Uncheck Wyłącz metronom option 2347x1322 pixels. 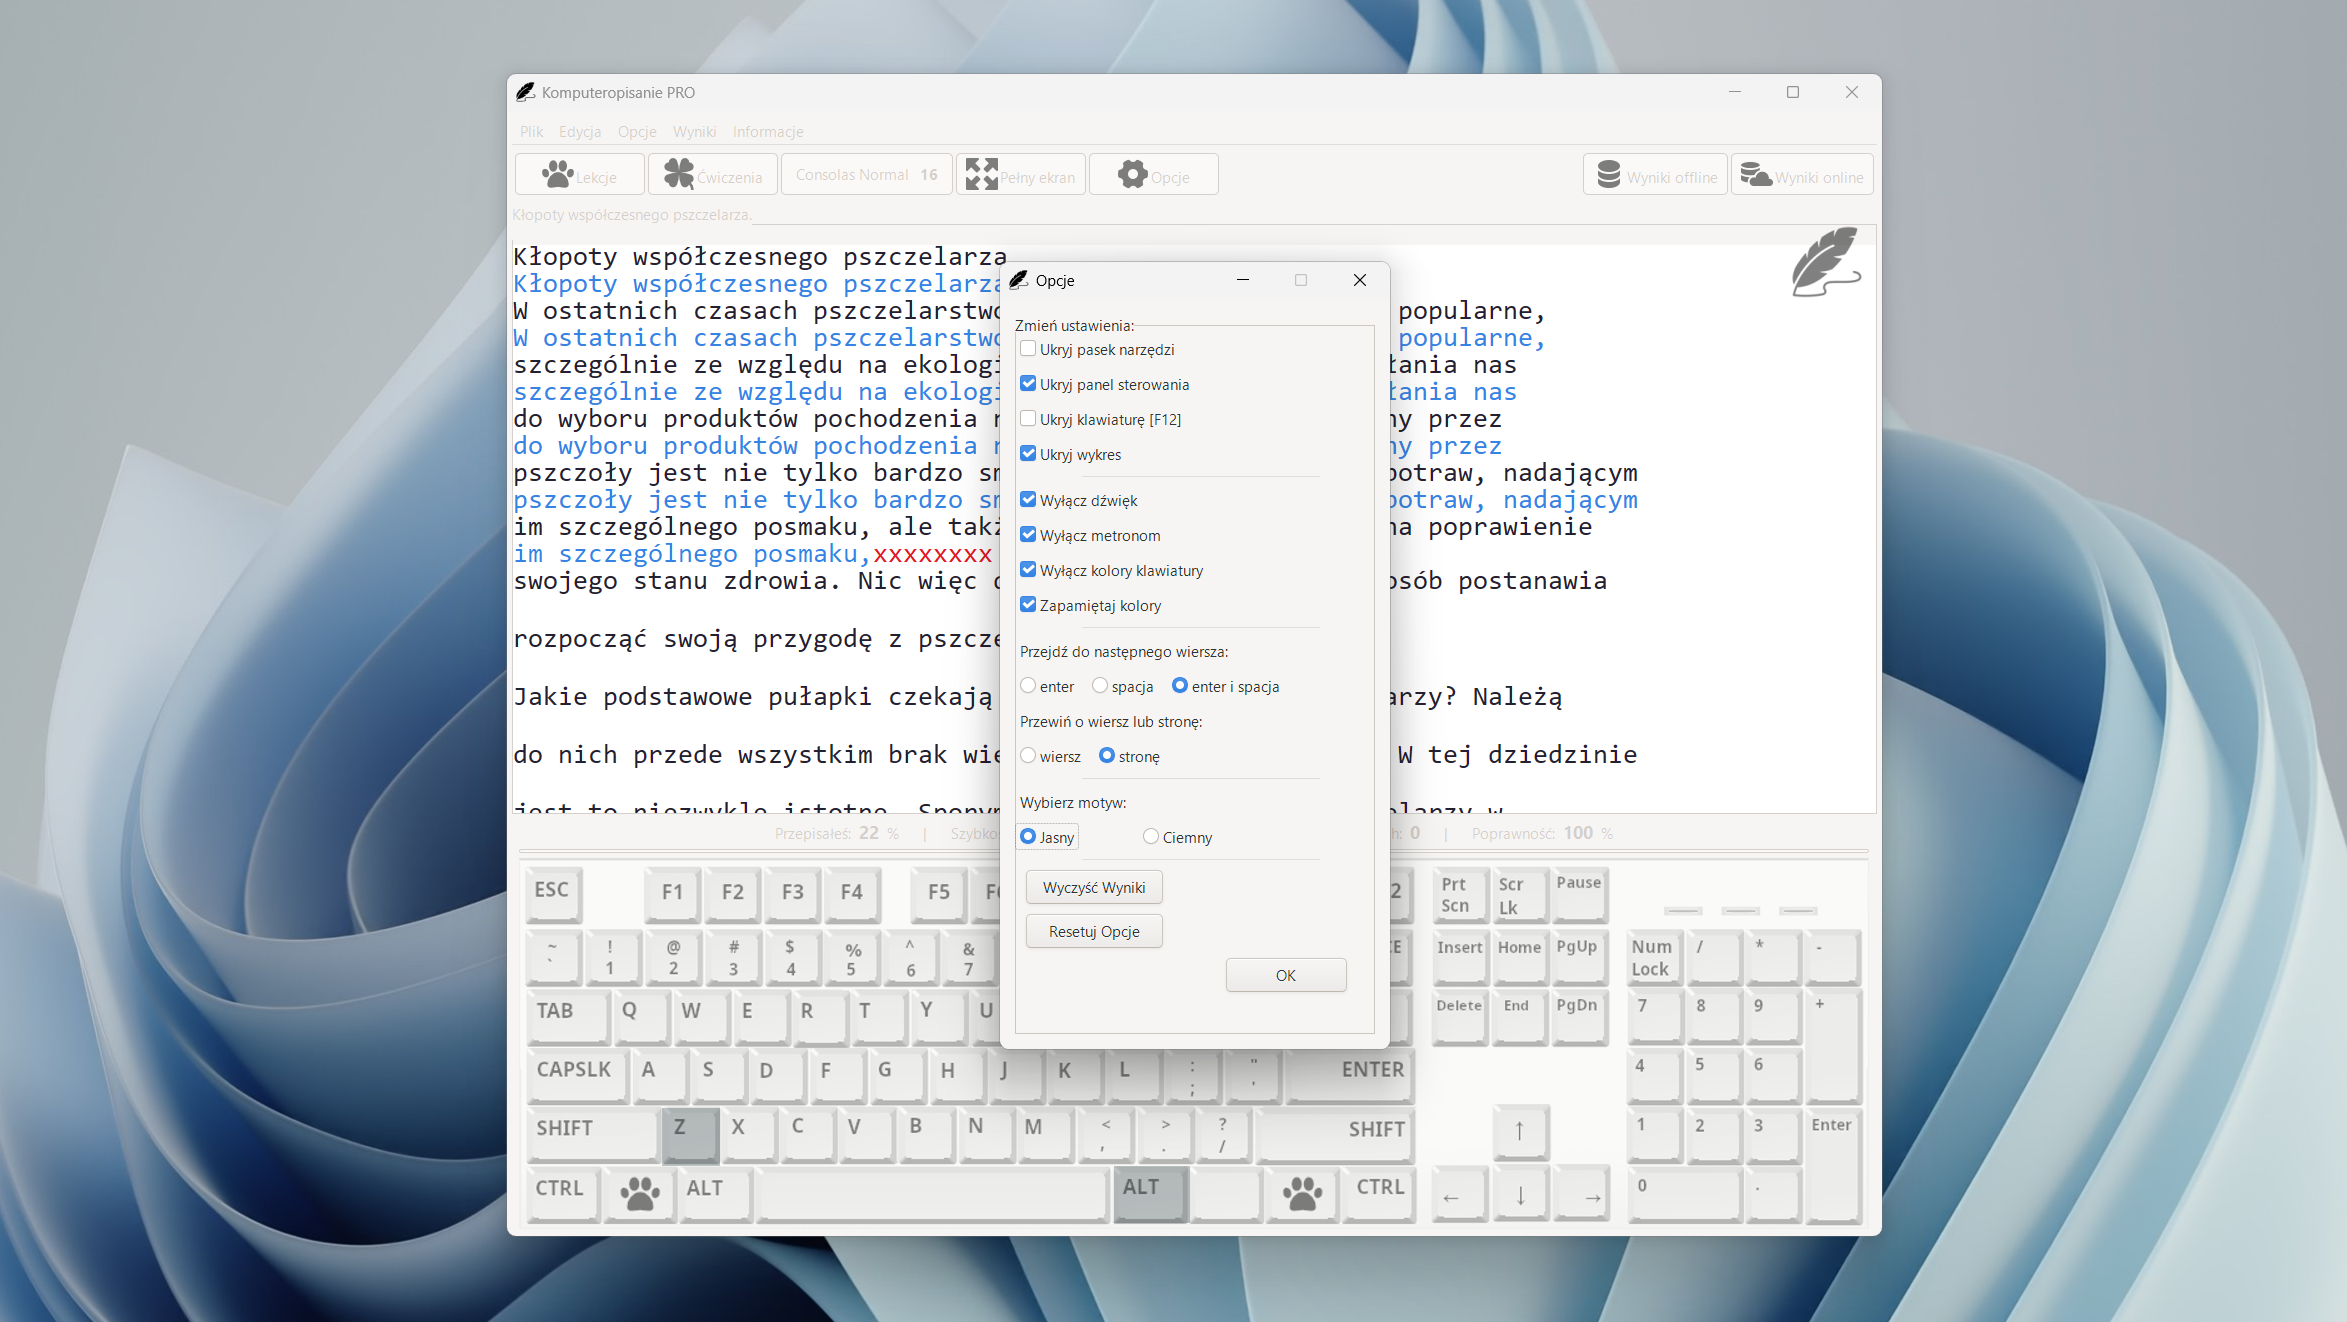click(x=1028, y=535)
